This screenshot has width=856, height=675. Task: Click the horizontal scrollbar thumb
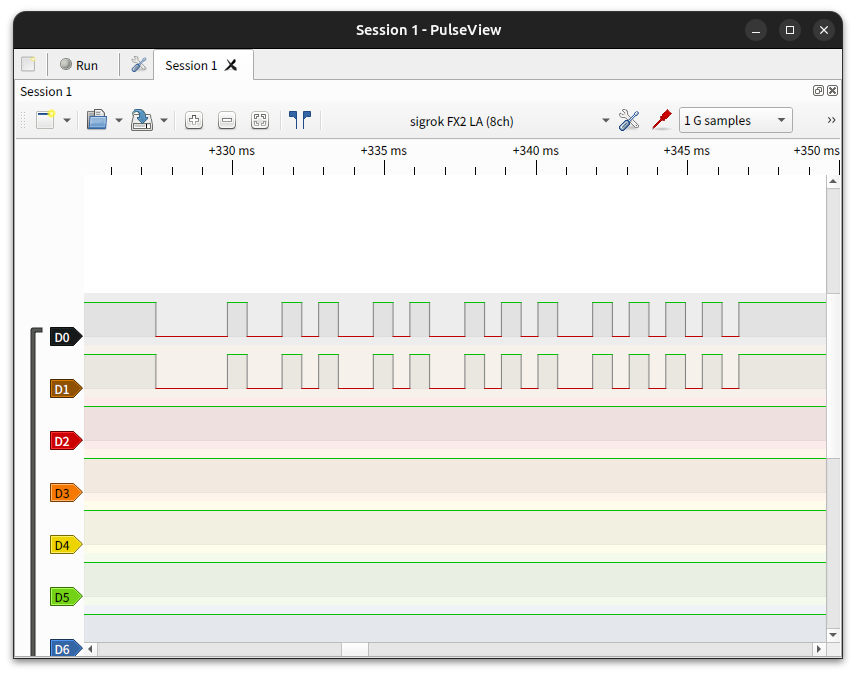355,649
